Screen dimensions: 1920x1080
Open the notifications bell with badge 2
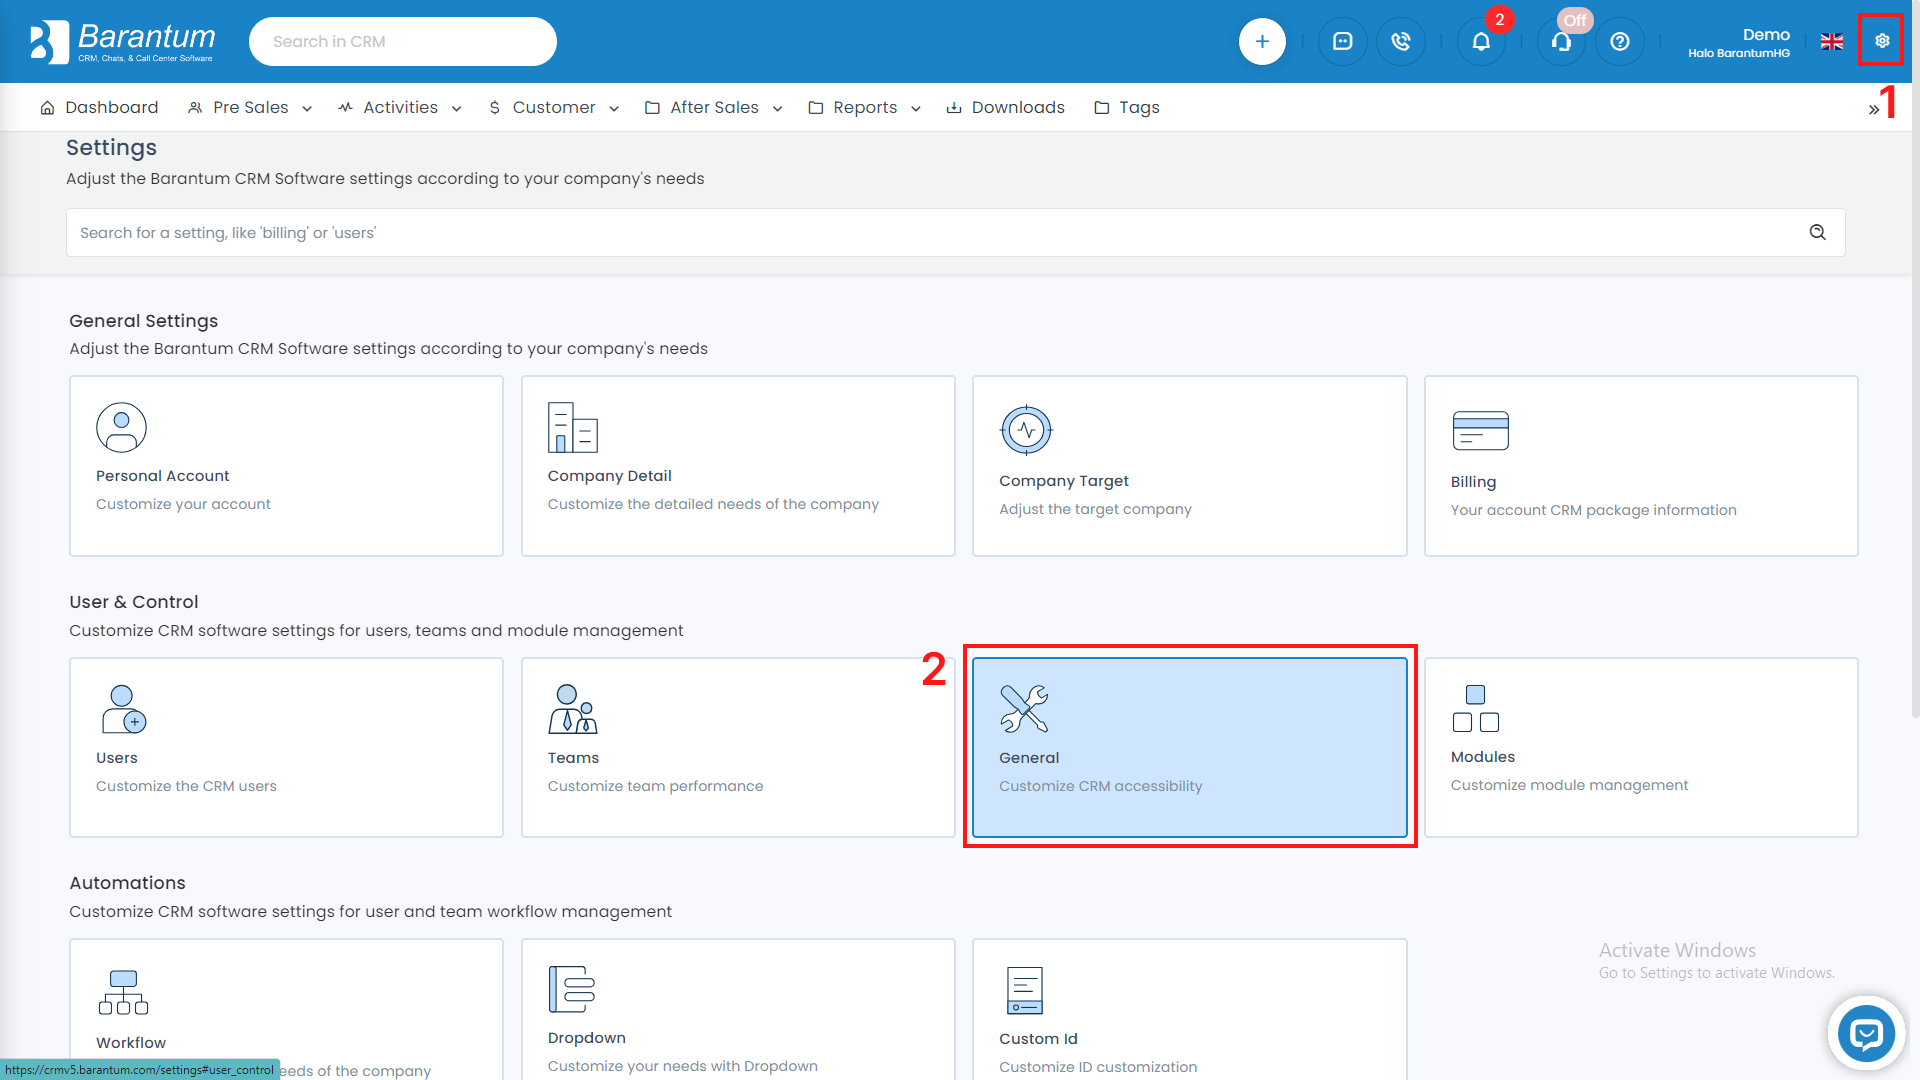click(x=1481, y=41)
